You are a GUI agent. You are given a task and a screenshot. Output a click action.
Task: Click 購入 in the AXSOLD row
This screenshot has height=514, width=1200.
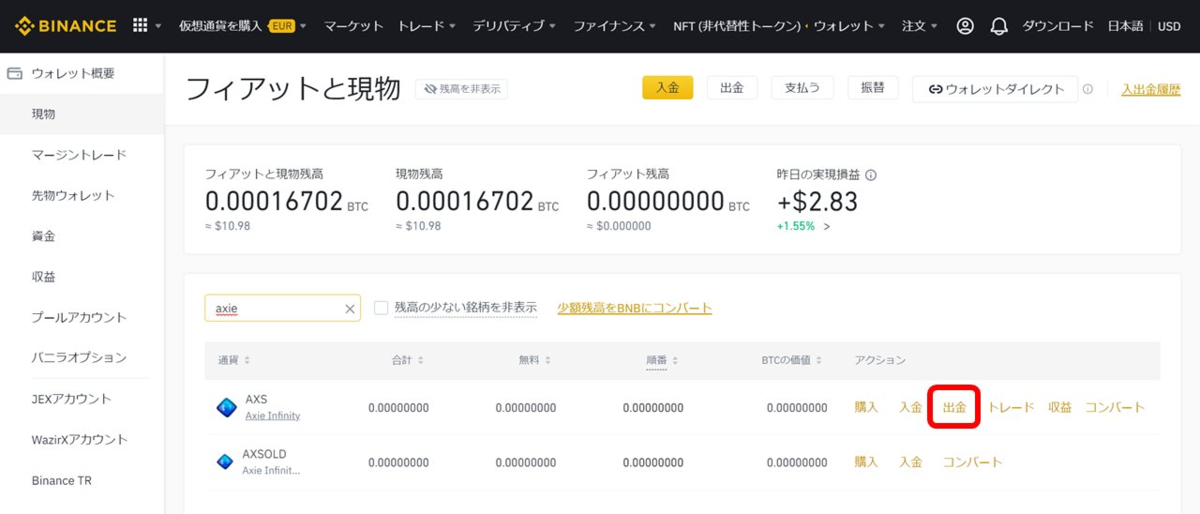click(x=866, y=462)
